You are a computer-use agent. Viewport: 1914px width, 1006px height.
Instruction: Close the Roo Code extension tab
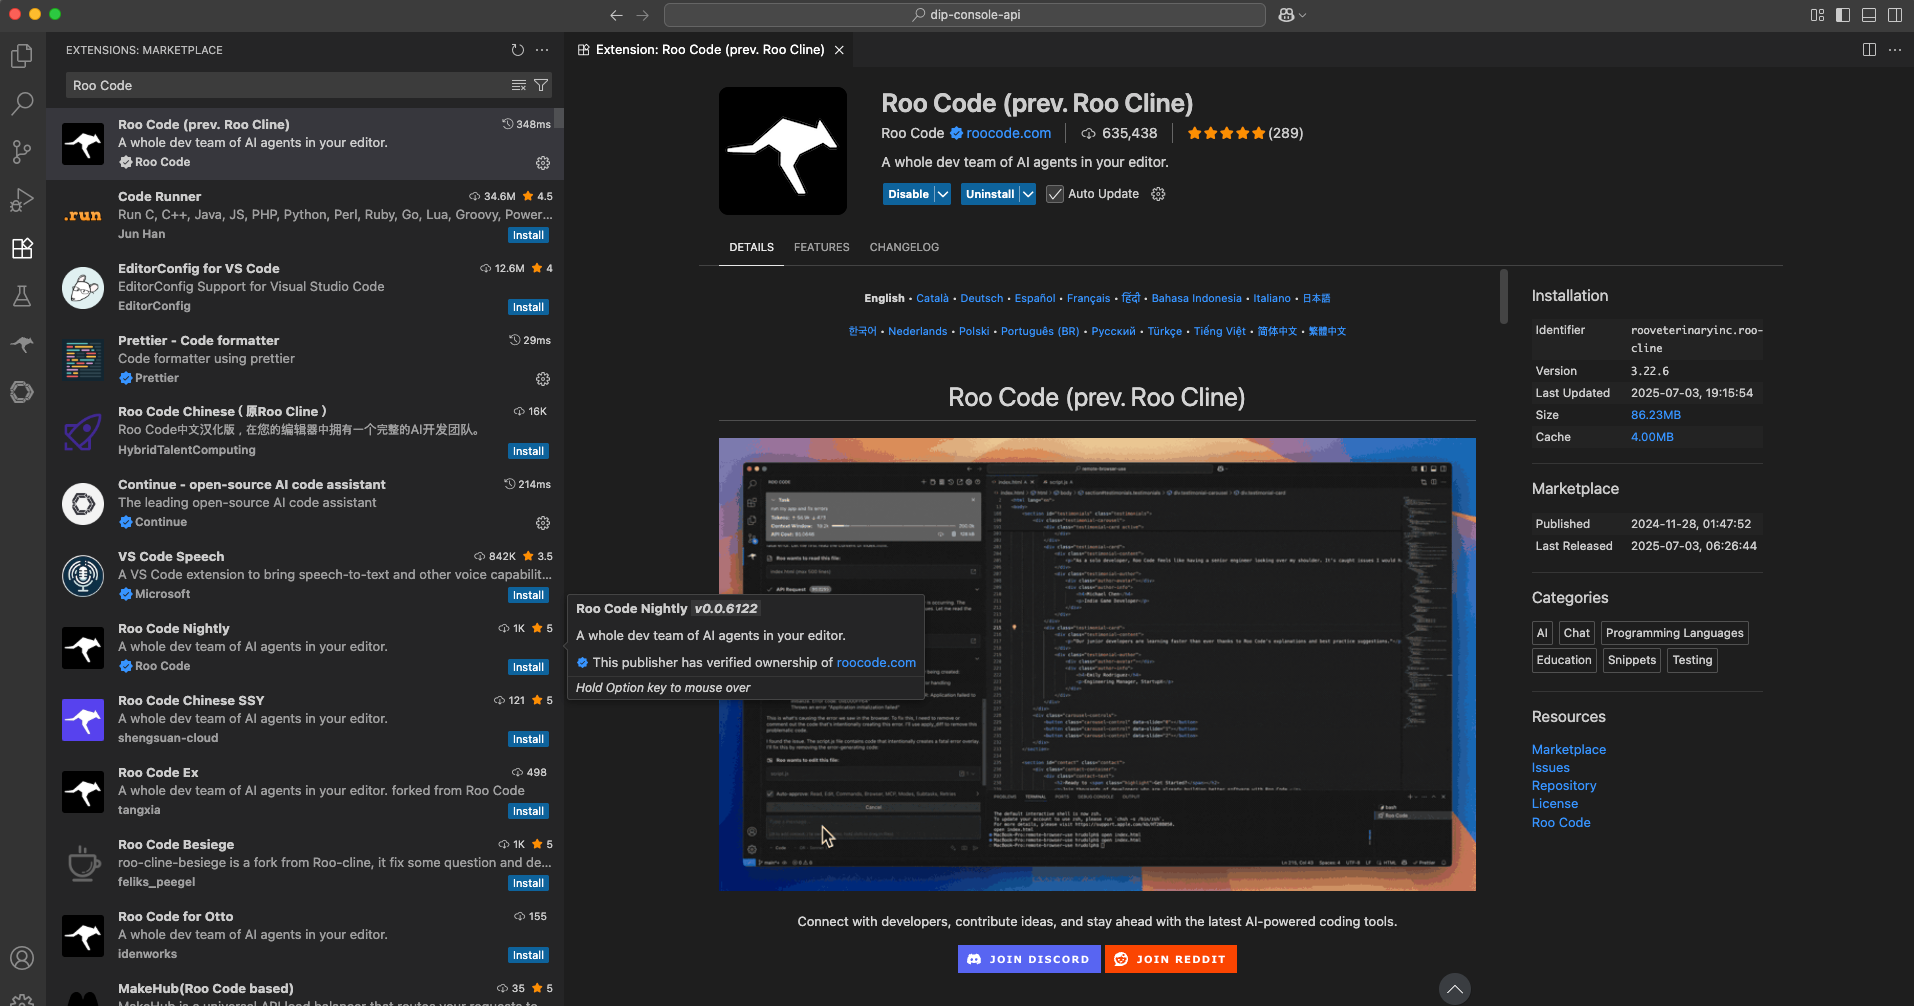(x=839, y=50)
